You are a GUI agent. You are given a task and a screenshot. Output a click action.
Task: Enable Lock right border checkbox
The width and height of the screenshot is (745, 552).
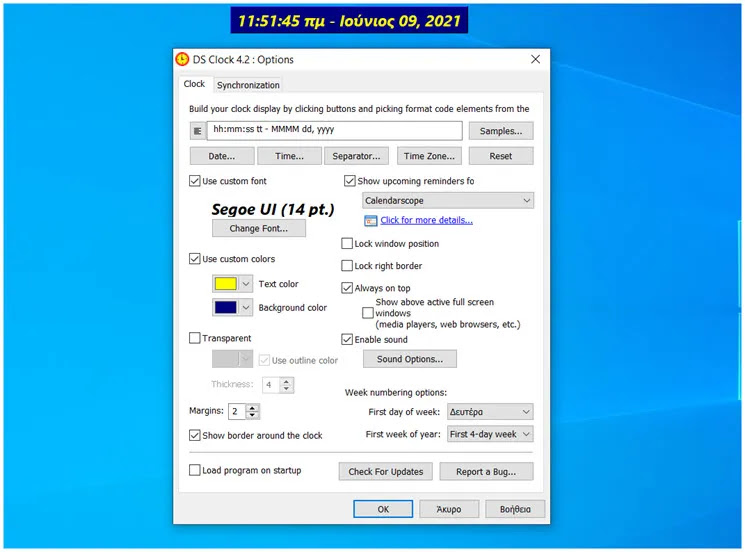(347, 266)
